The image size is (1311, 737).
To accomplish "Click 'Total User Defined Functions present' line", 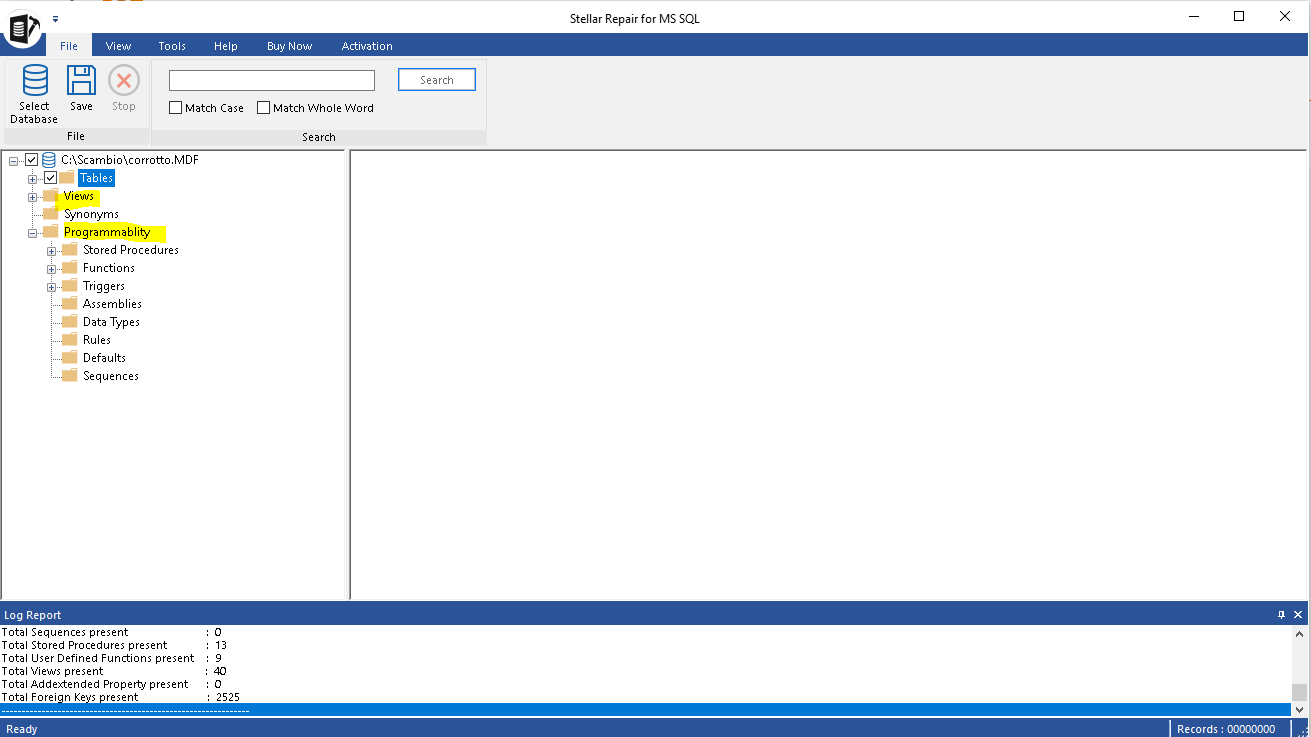I will (x=112, y=658).
